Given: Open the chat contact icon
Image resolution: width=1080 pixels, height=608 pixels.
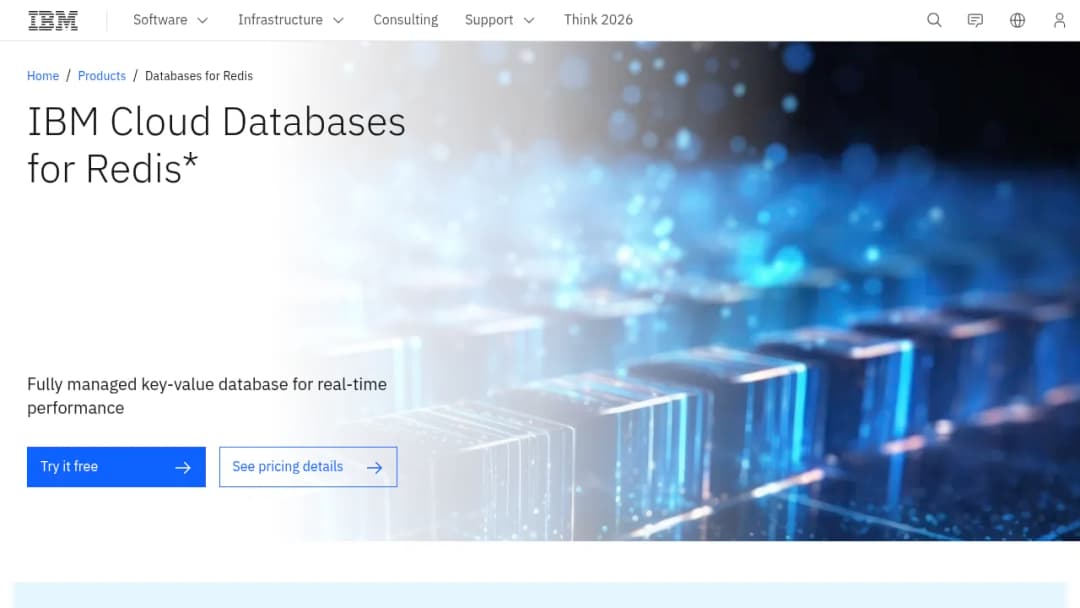Looking at the screenshot, I should tap(975, 20).
